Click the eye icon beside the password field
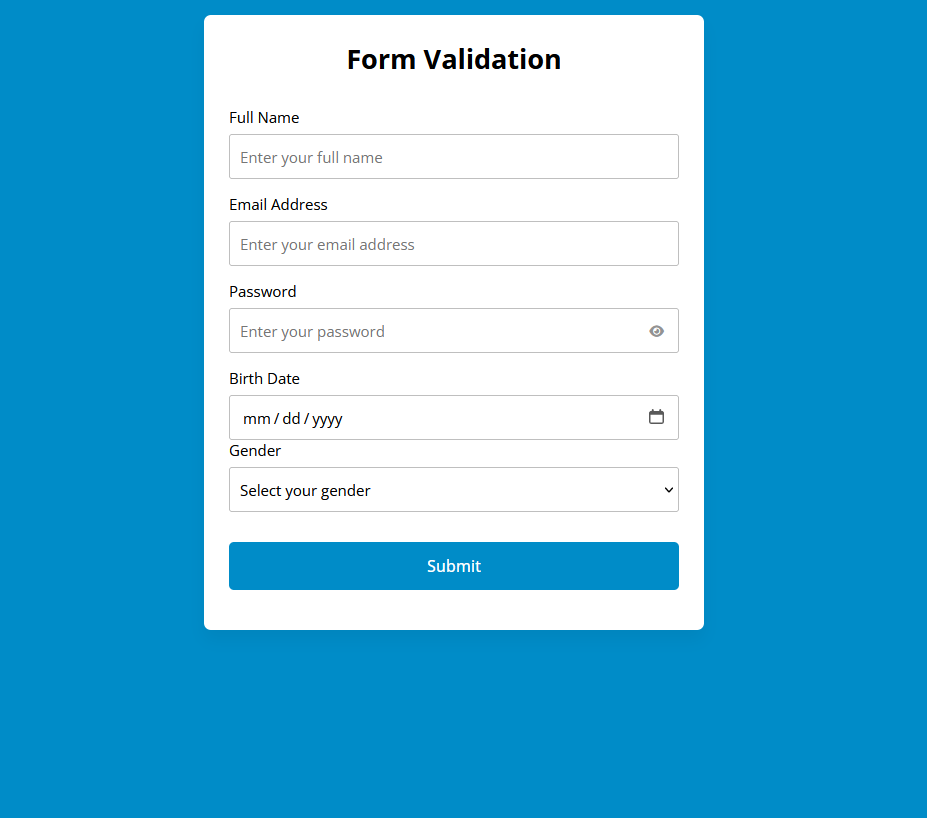Image resolution: width=927 pixels, height=818 pixels. pyautogui.click(x=655, y=330)
